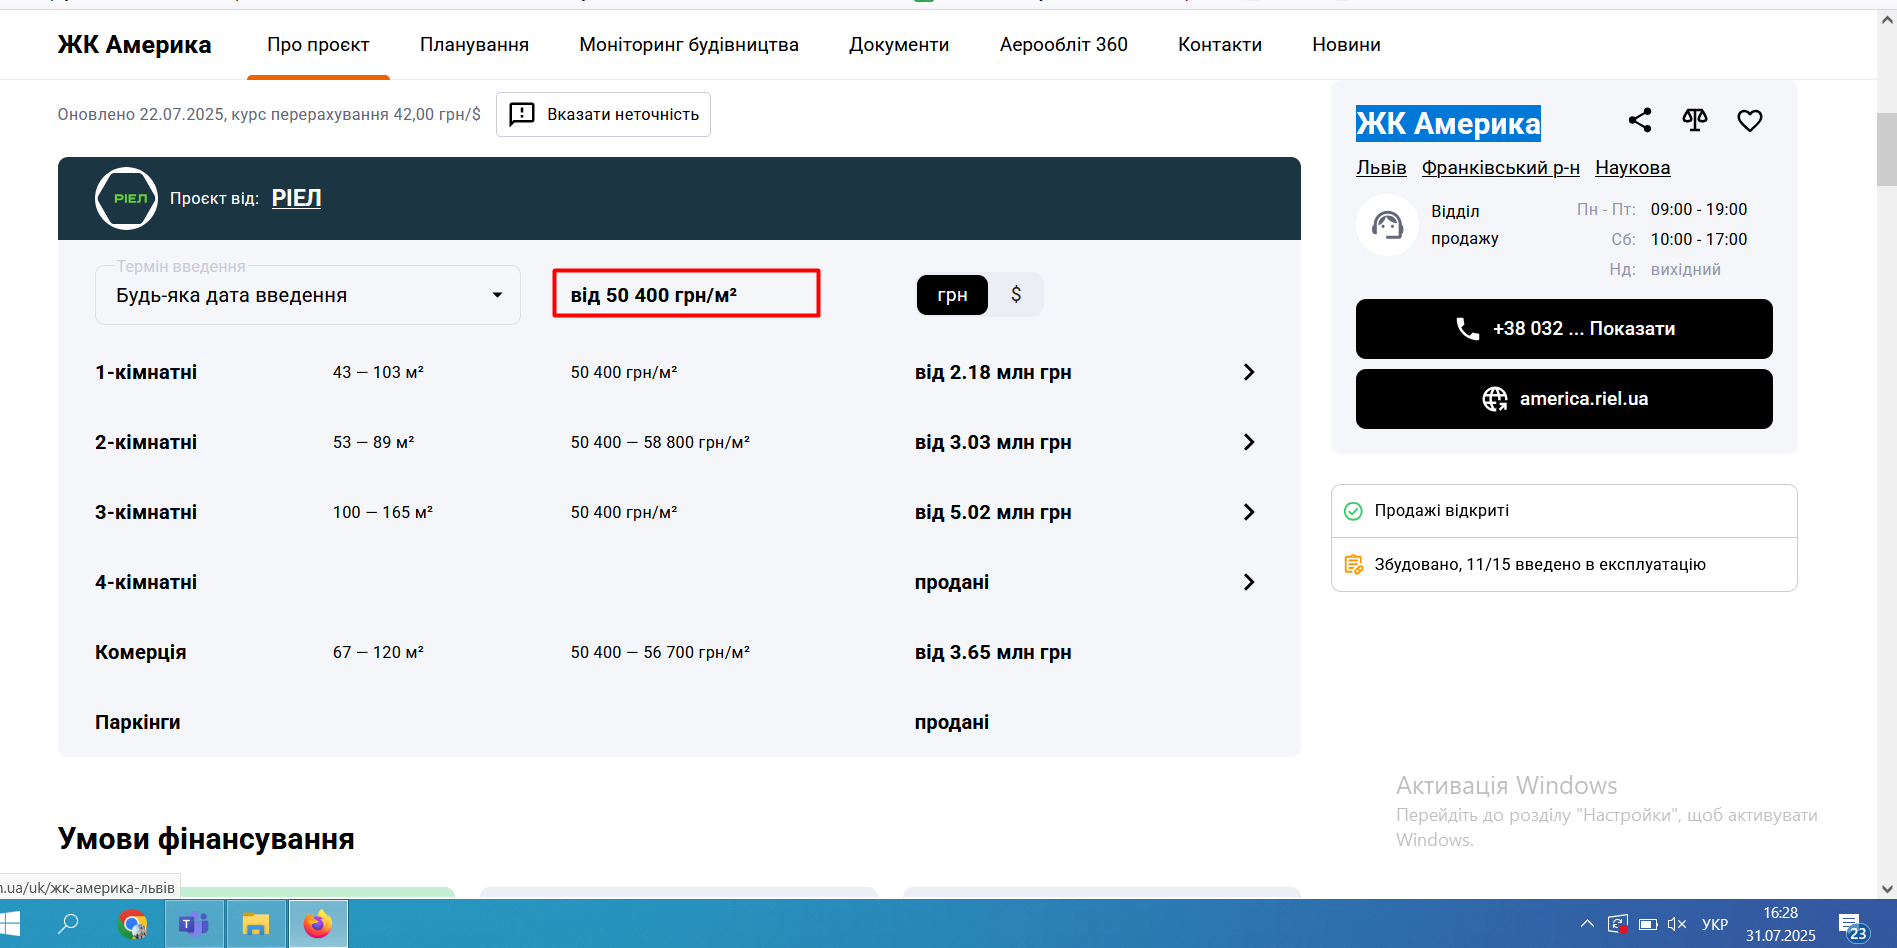
Task: Open File Explorer from the taskbar
Action: 256,924
